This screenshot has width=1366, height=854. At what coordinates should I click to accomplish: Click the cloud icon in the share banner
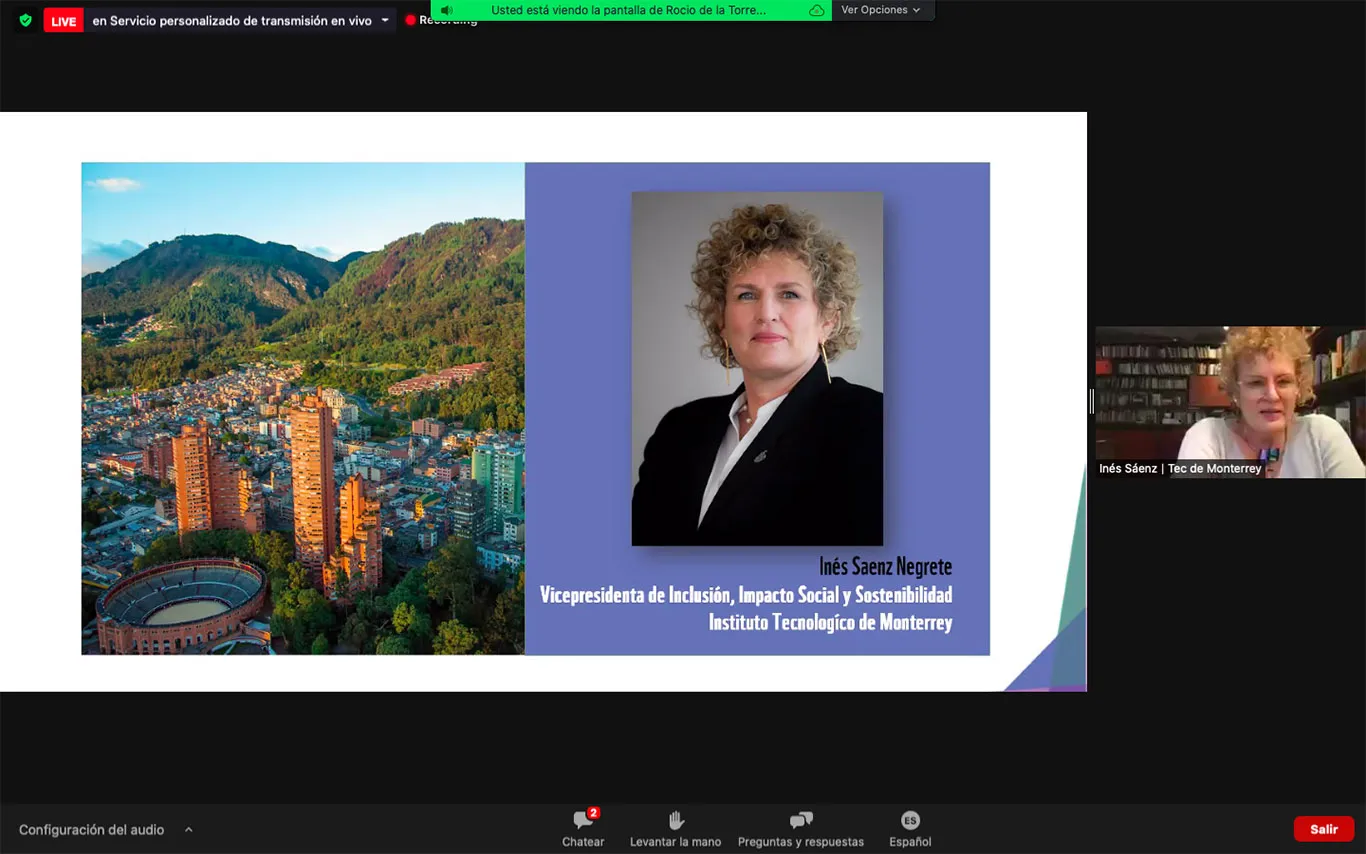pos(817,10)
